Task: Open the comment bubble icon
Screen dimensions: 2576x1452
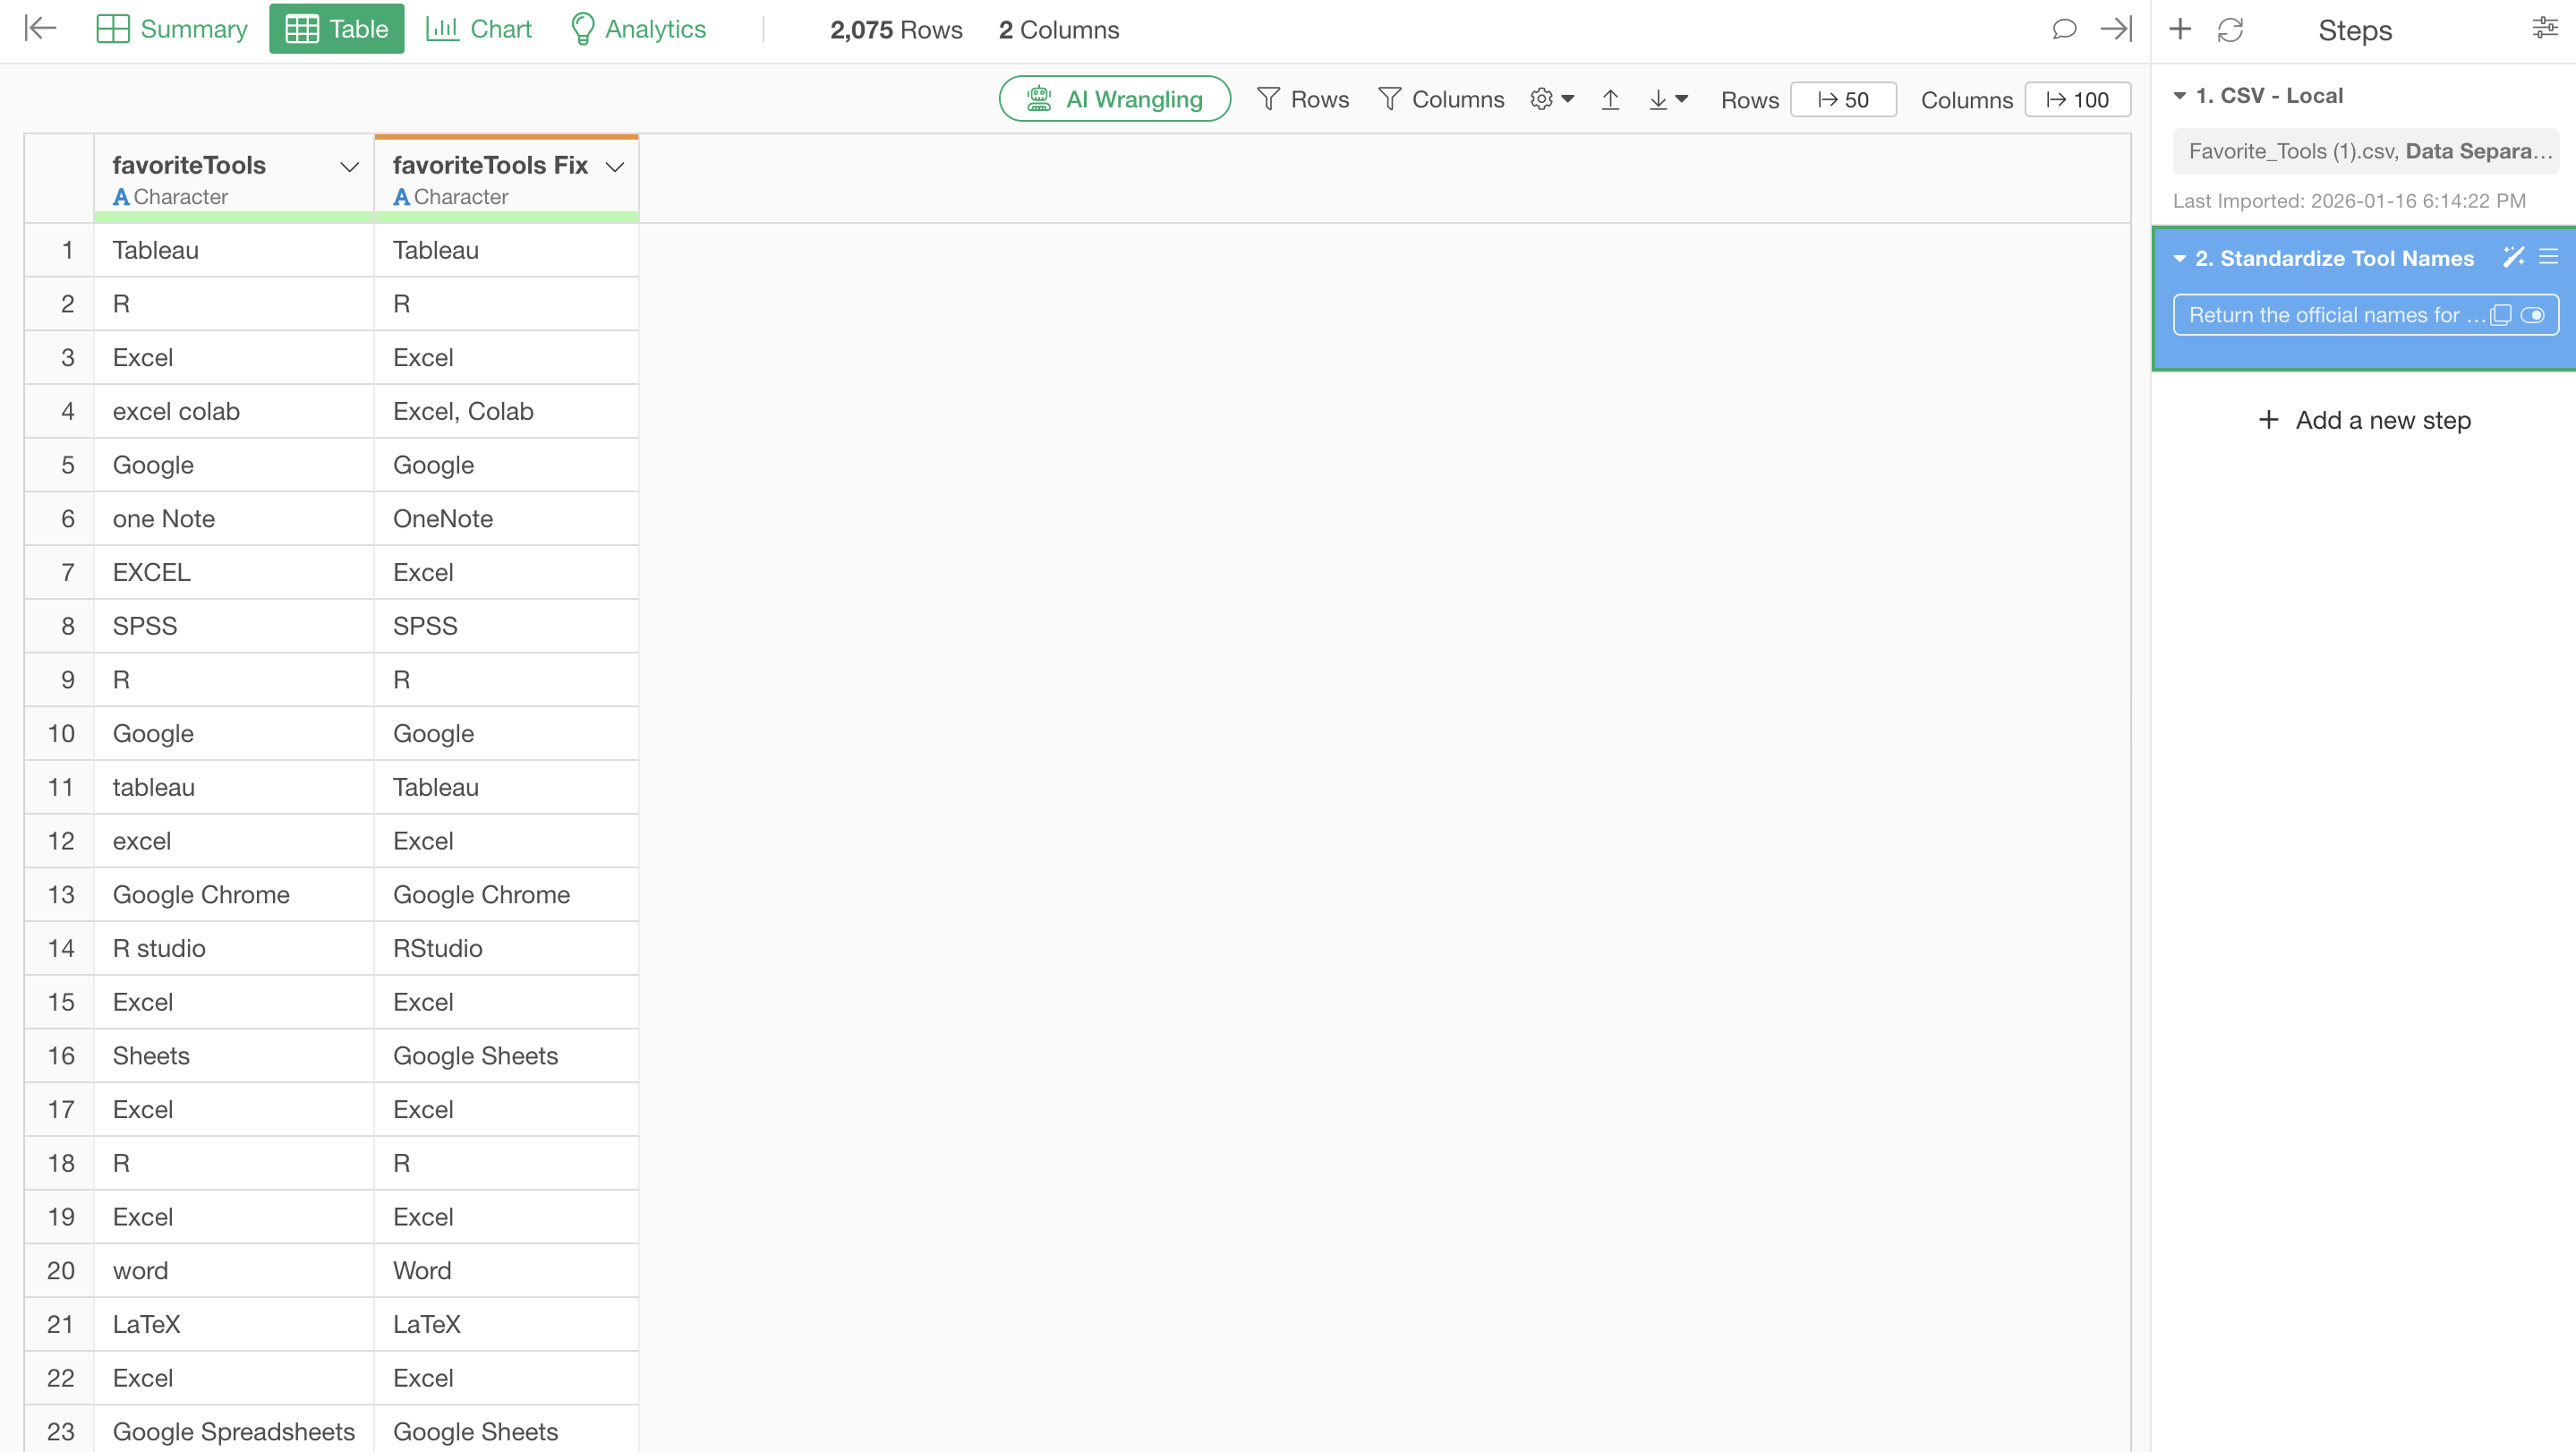Action: point(2064,29)
